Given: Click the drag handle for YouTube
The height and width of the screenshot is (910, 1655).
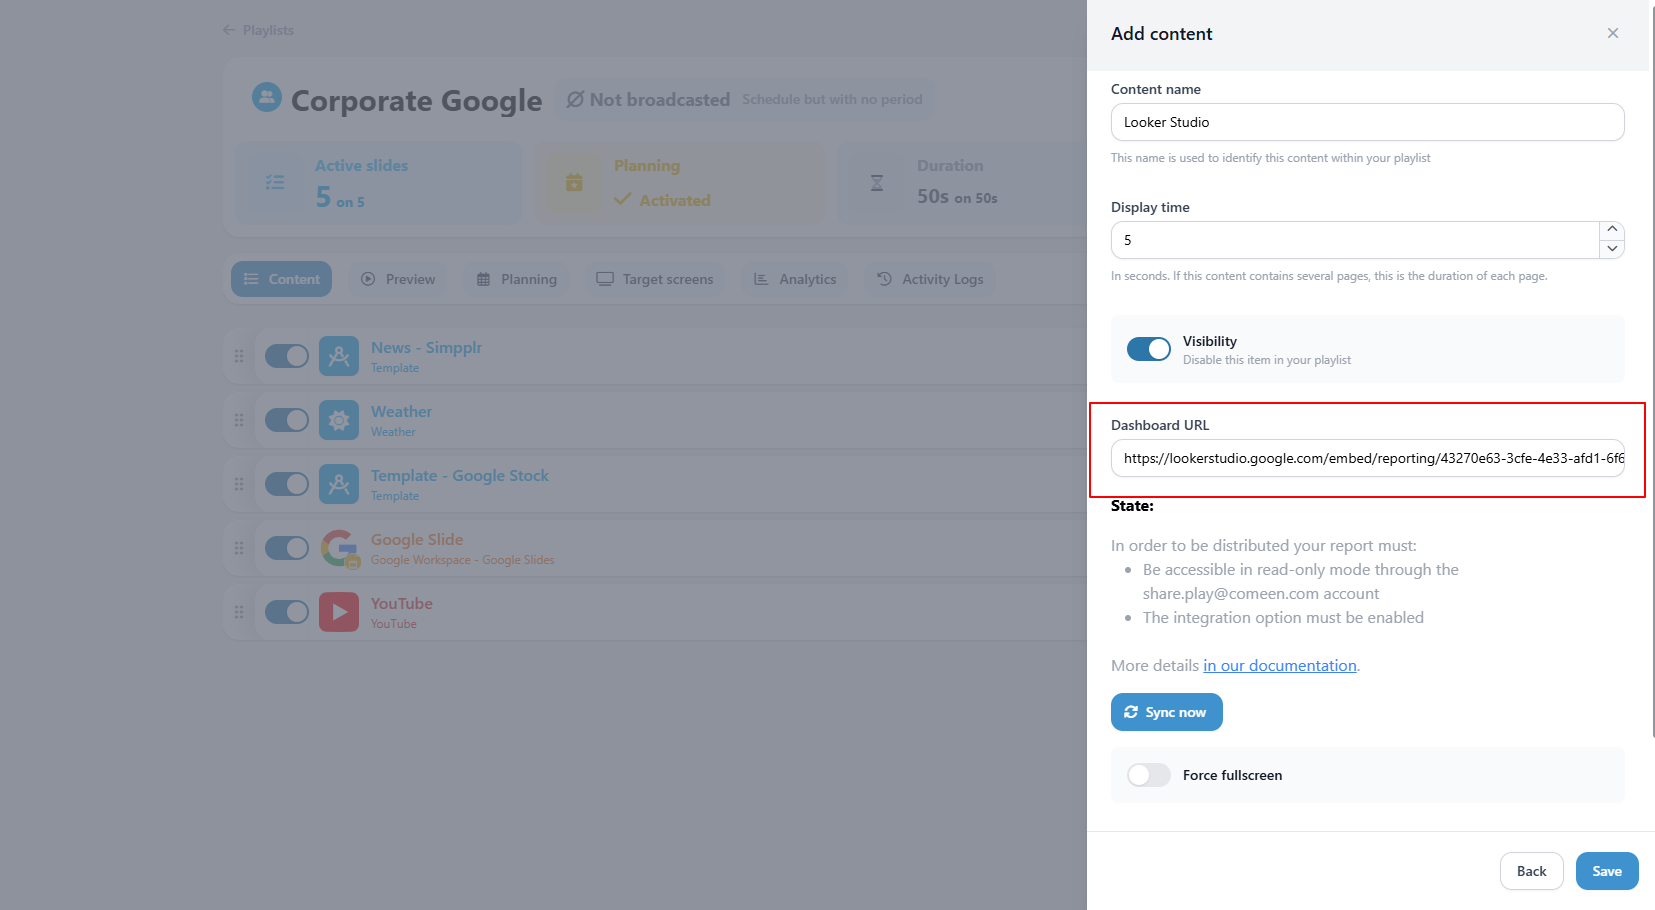Looking at the screenshot, I should [239, 612].
